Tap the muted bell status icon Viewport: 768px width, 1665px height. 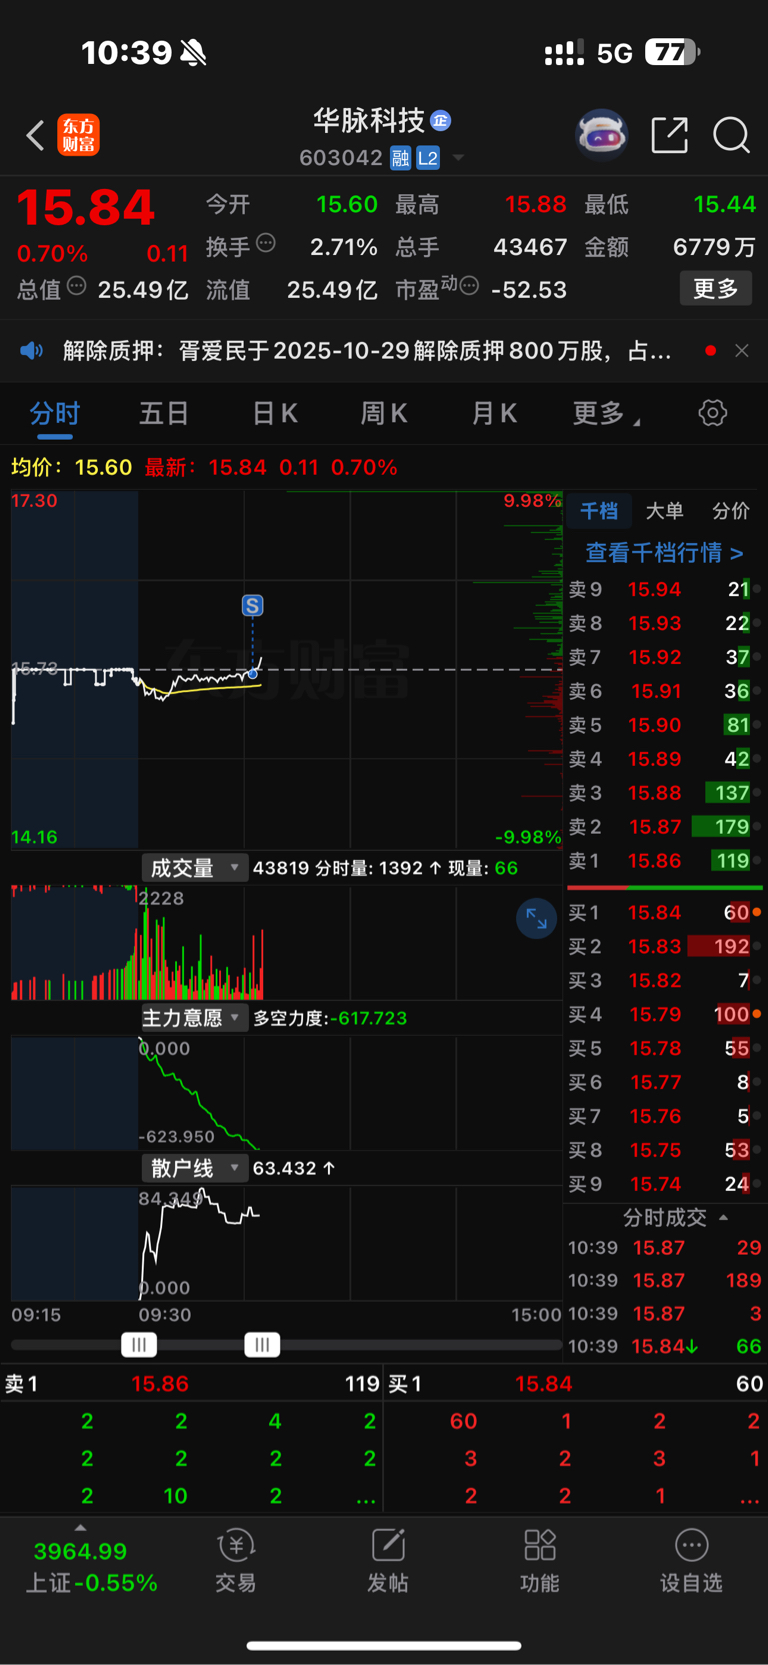[x=193, y=52]
